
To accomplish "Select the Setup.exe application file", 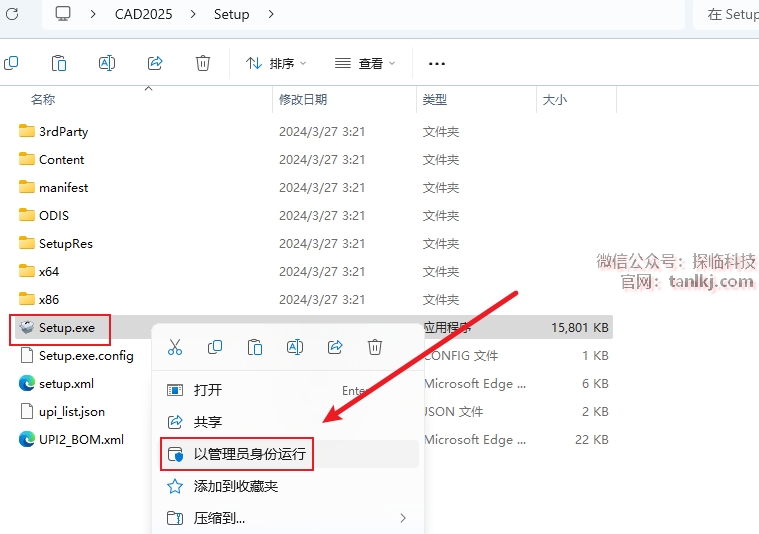I will pos(57,328).
